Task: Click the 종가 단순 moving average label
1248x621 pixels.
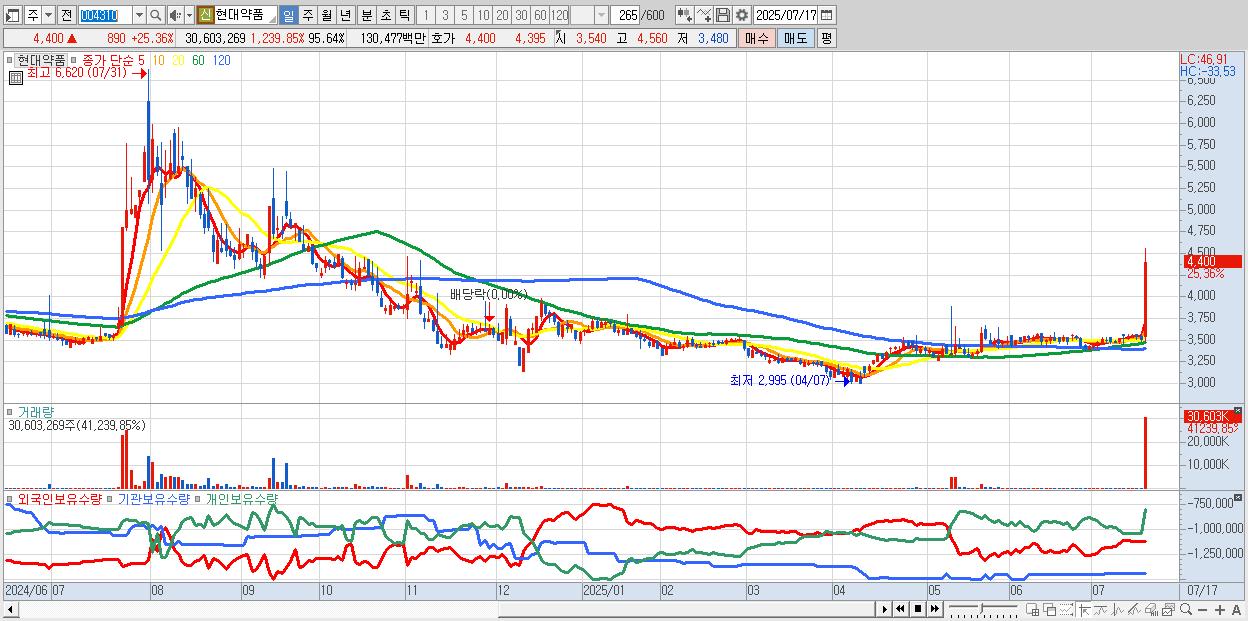Action: pyautogui.click(x=108, y=60)
